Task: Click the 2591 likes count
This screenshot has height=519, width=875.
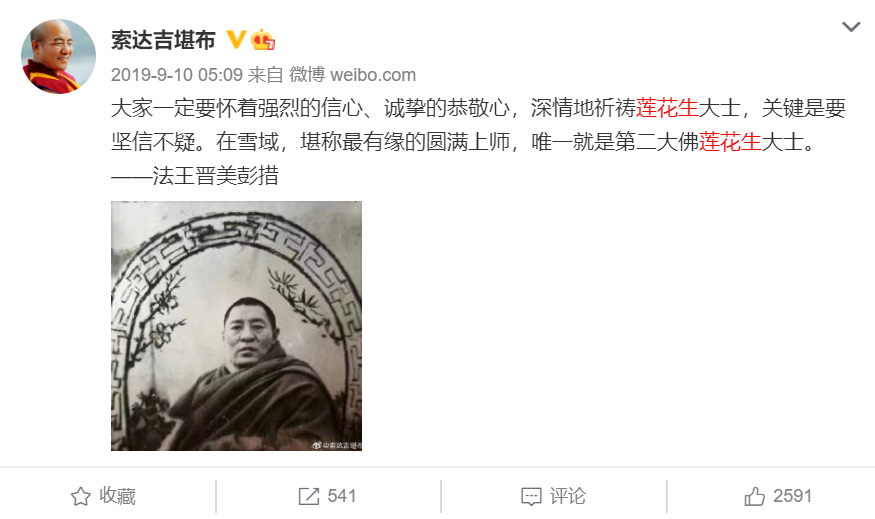Action: pyautogui.click(x=792, y=496)
